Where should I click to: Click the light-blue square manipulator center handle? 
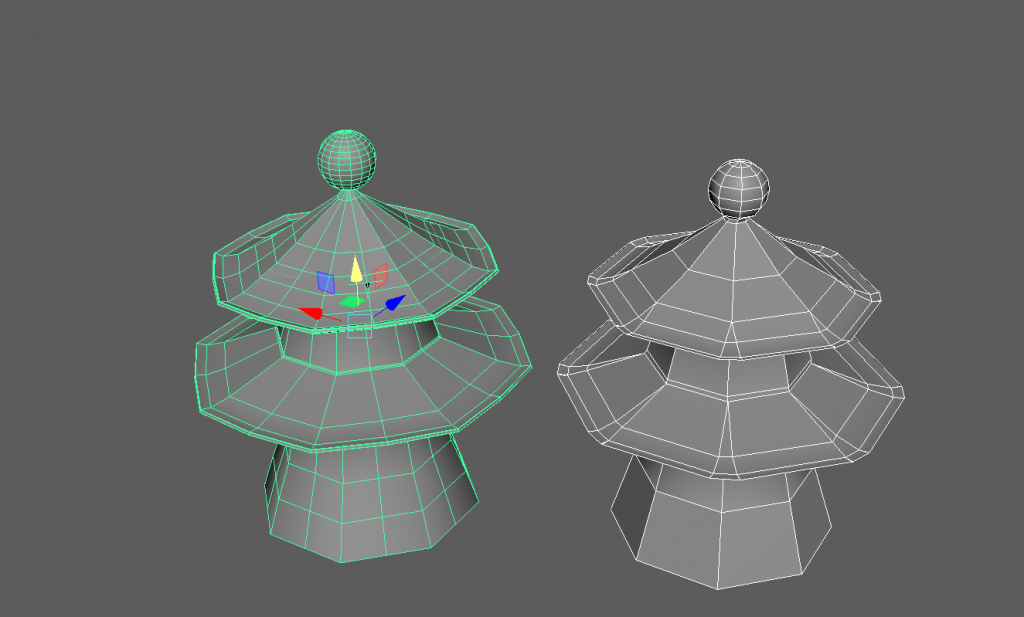[360, 325]
